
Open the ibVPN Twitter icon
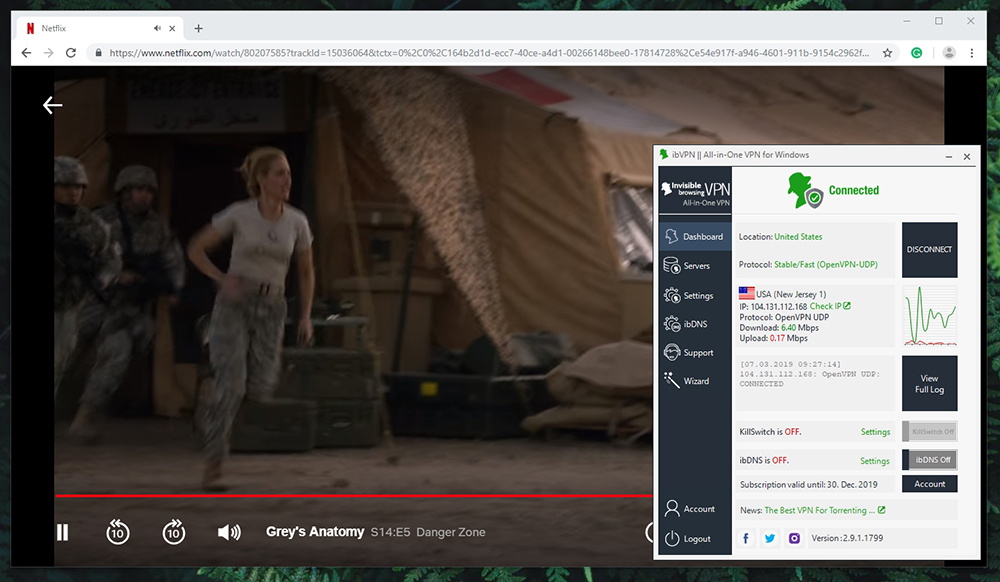pos(770,538)
